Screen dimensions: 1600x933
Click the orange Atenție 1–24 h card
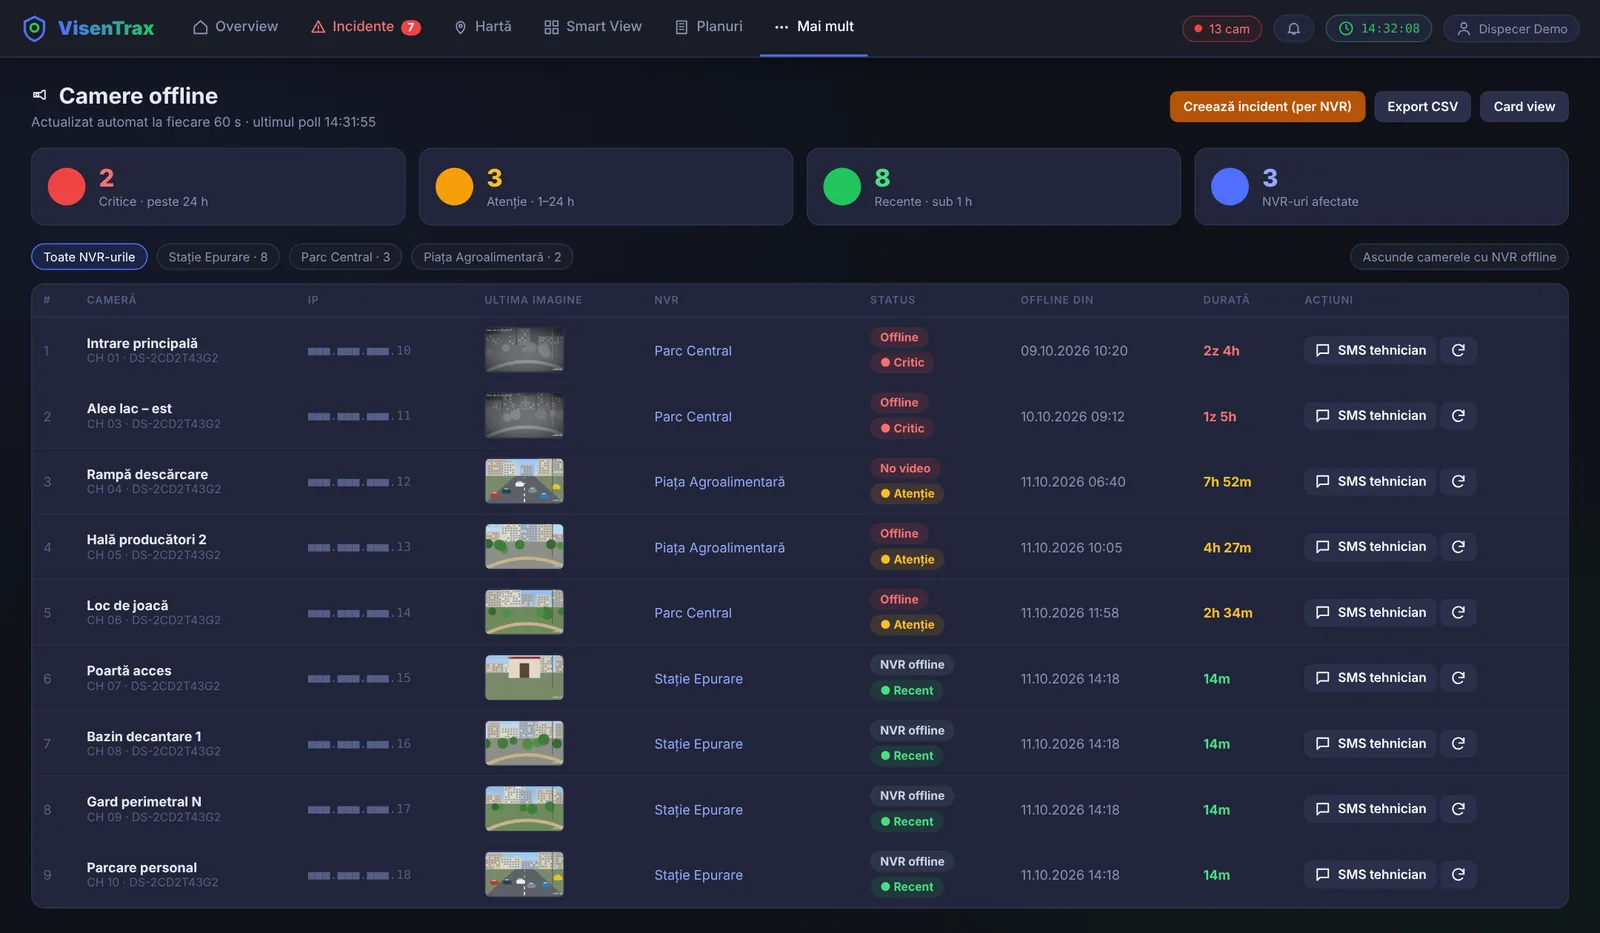(606, 187)
